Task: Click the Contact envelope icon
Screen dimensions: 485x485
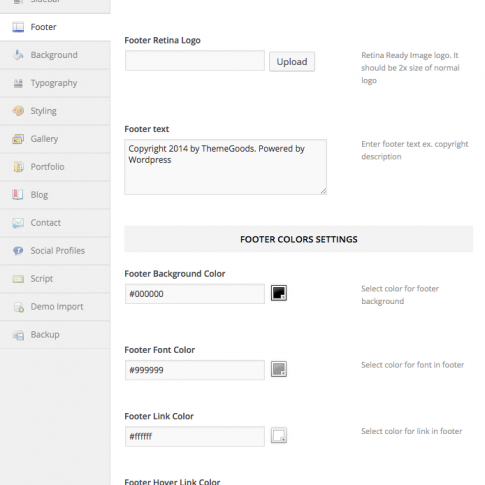Action: 18,223
